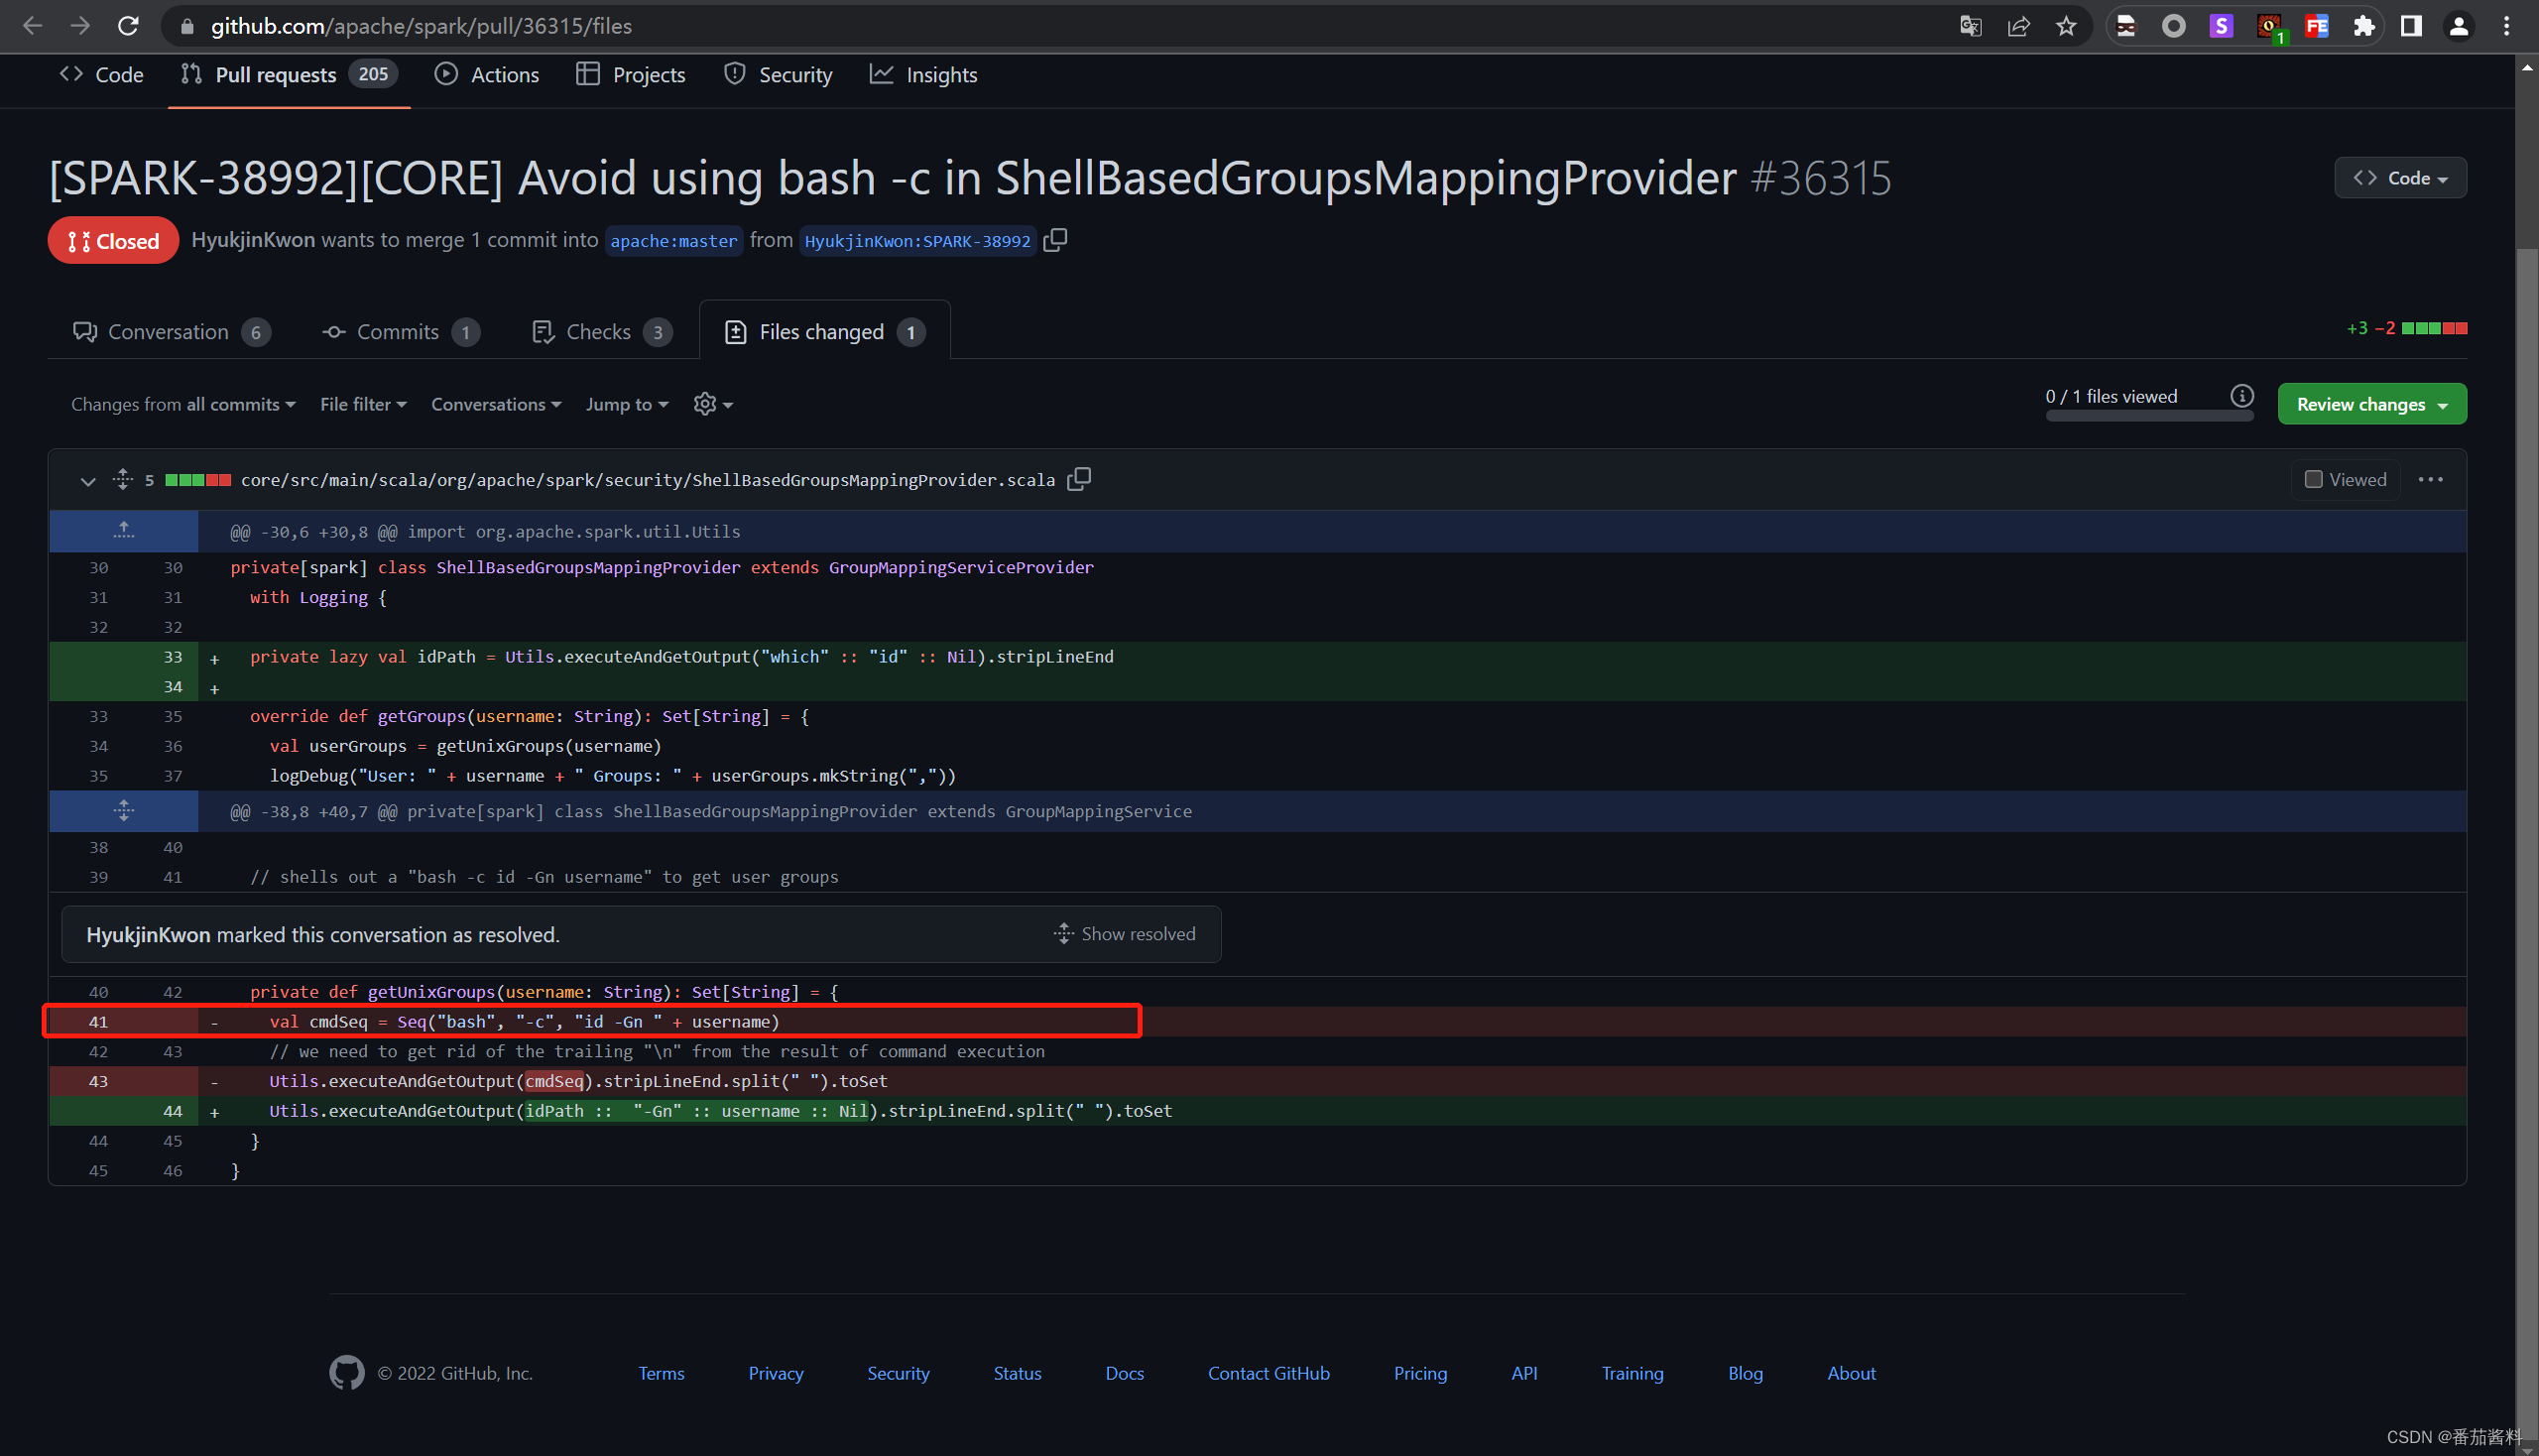Screen dimensions: 2539x1456
Task: Open the File filter dropdown
Action: pos(362,404)
